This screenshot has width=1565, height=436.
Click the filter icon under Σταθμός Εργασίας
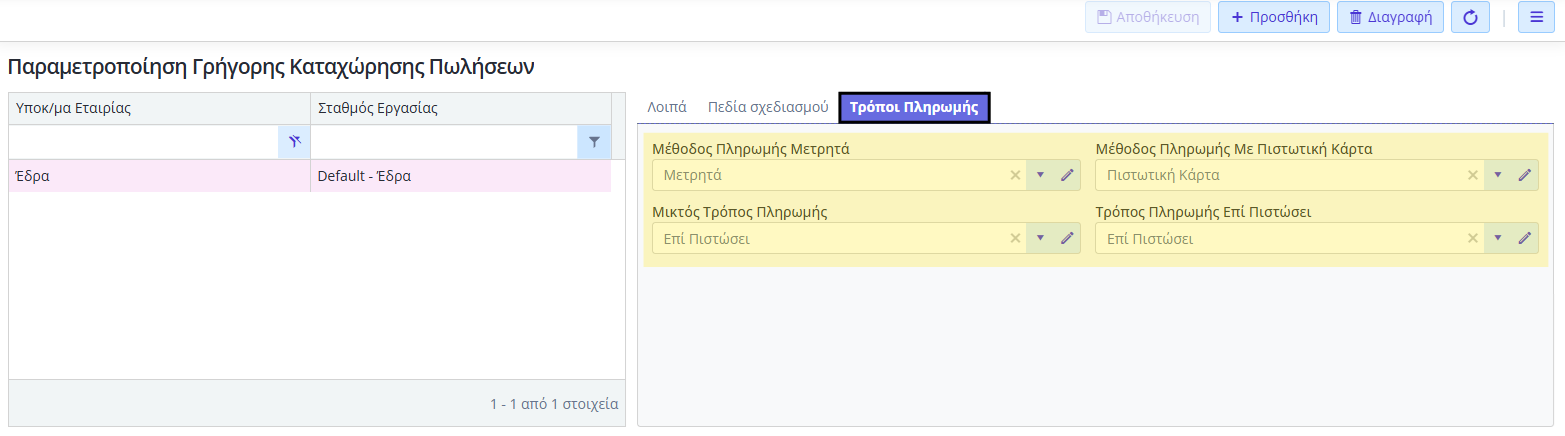[594, 142]
